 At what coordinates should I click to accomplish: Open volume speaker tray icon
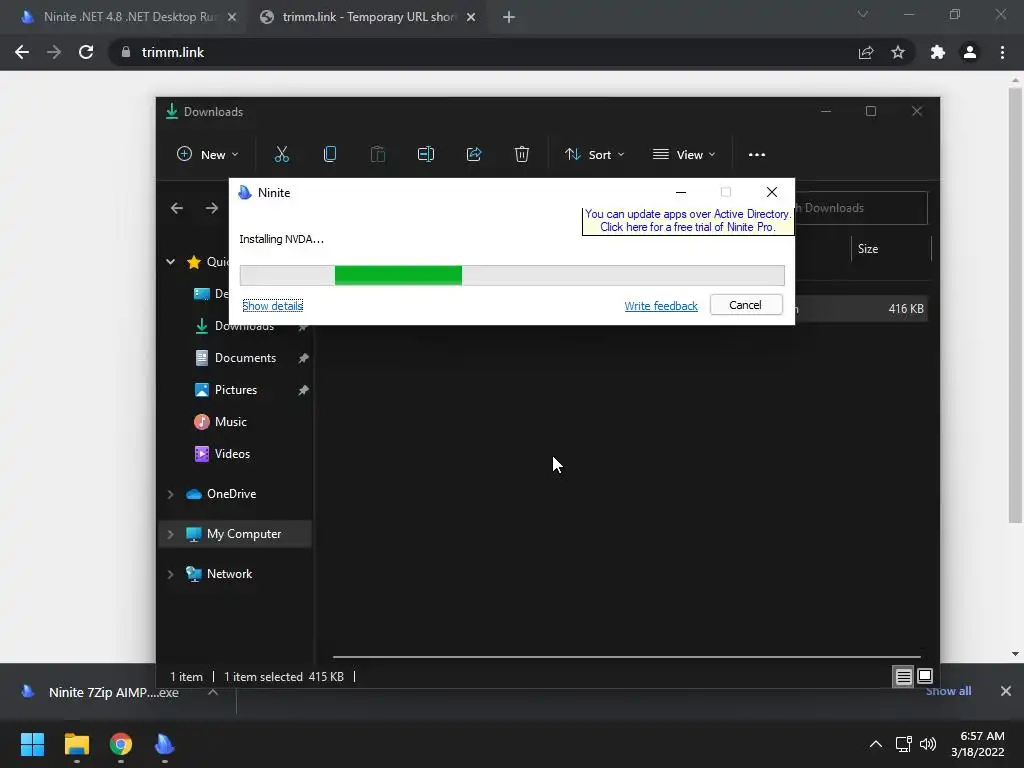tap(928, 744)
